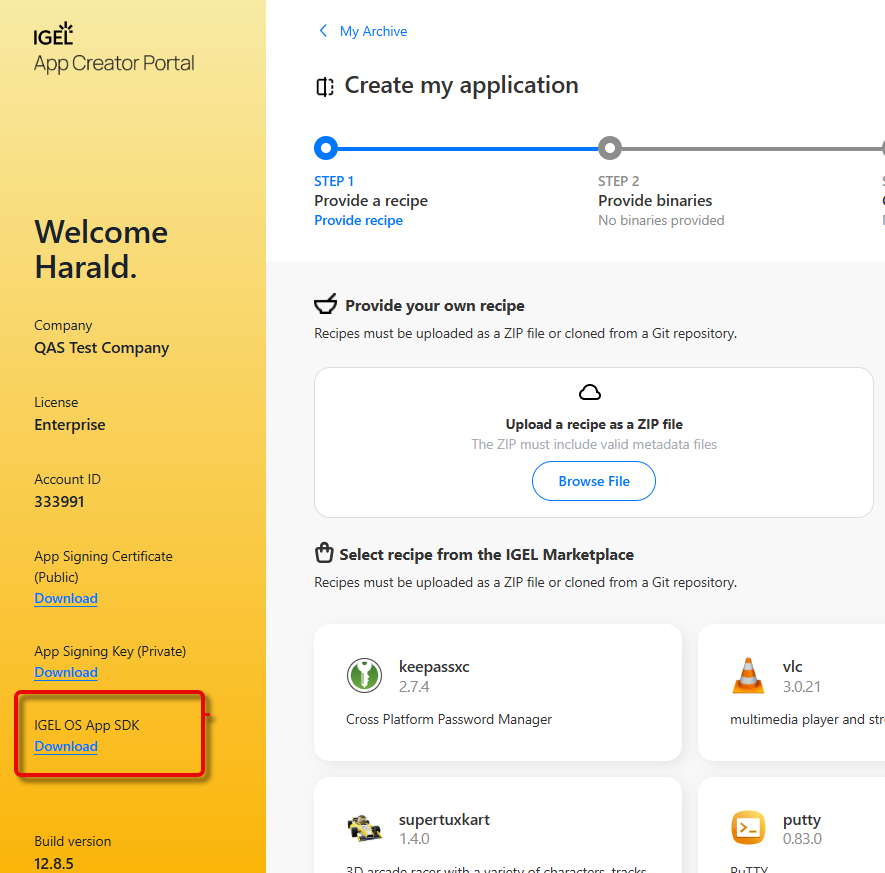Download the IGEL OS App SDK
885x873 pixels.
point(66,746)
